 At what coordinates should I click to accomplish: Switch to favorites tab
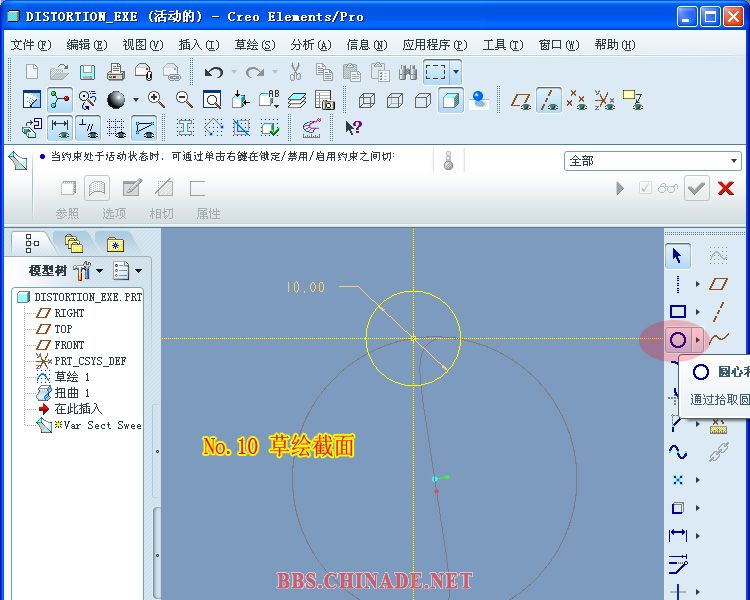pyautogui.click(x=115, y=244)
